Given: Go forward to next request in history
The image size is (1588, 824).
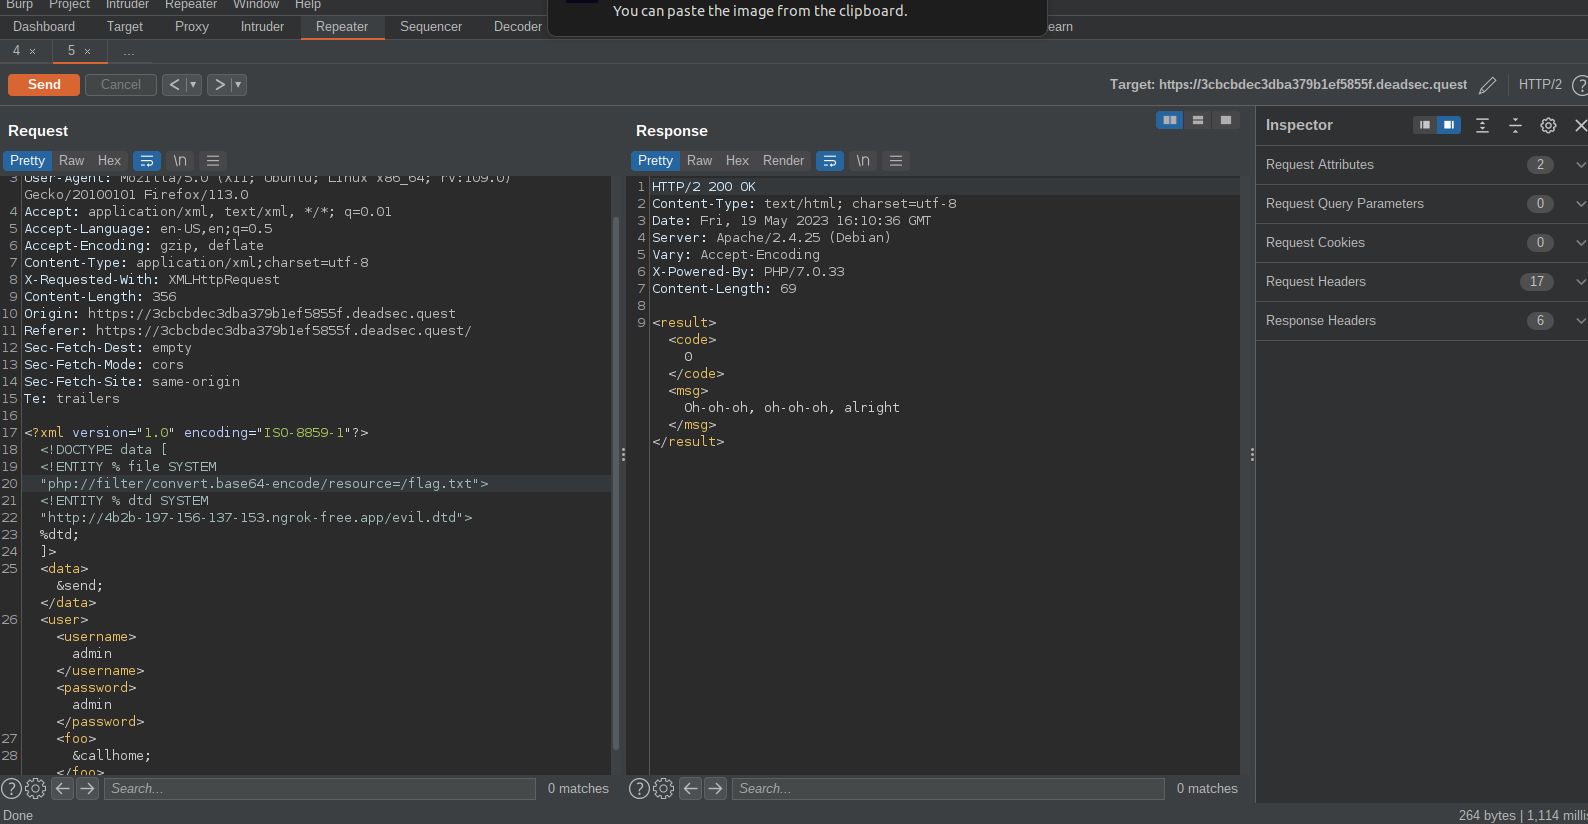Looking at the screenshot, I should click(219, 85).
